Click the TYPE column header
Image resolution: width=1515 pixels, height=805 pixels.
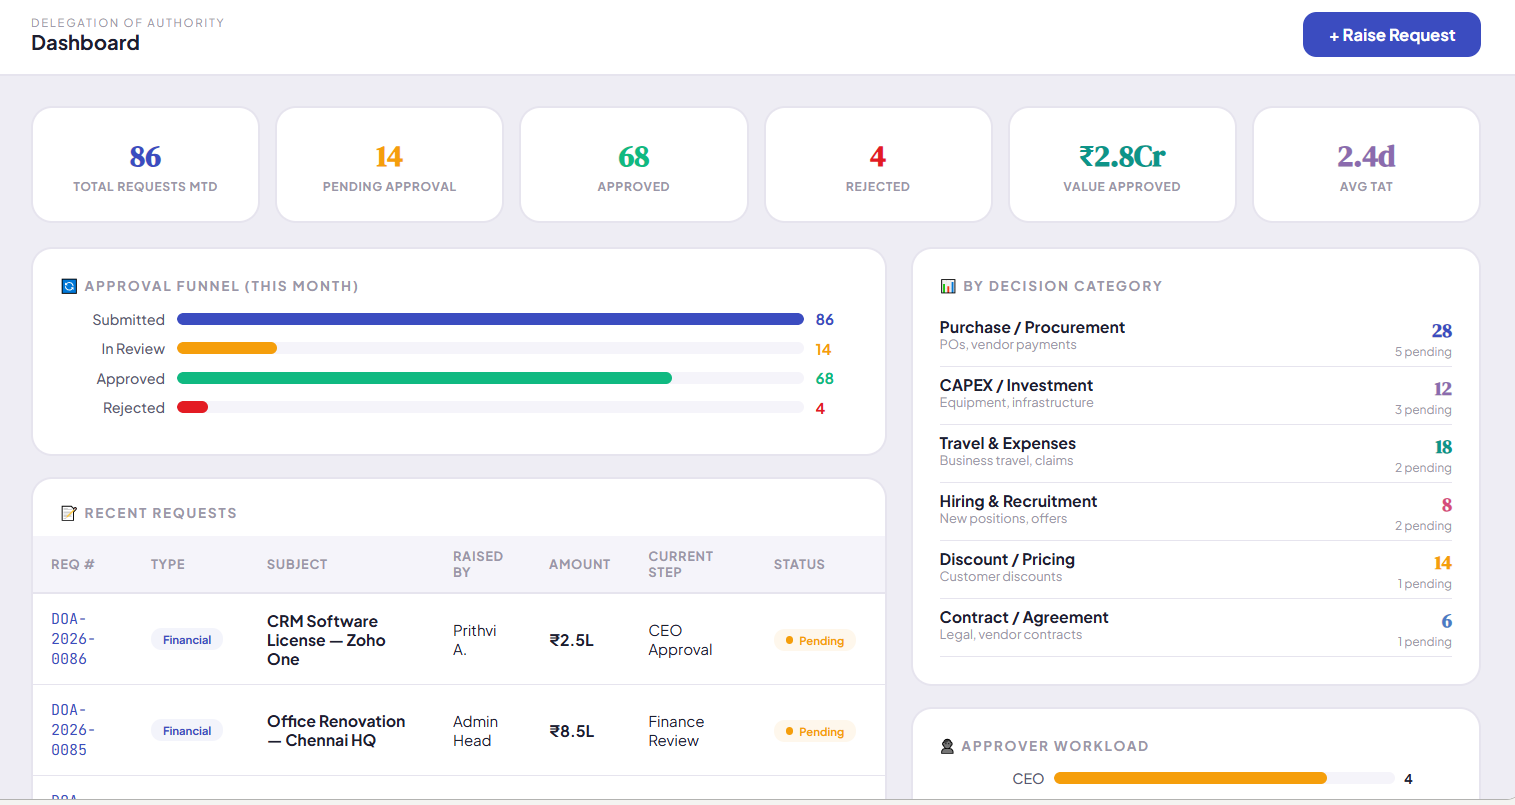click(168, 564)
